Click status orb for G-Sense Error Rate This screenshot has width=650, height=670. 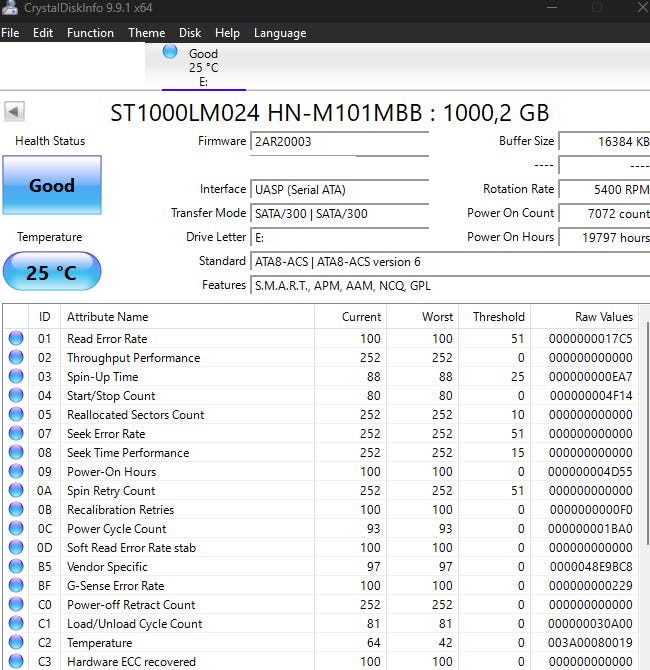tap(16, 585)
